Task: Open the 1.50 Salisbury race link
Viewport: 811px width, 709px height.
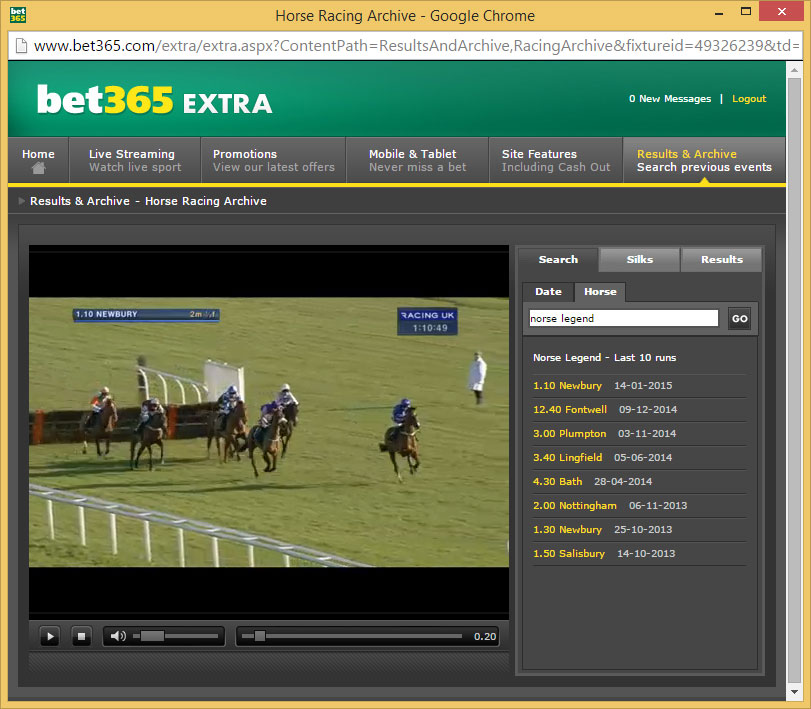Action: pos(569,553)
